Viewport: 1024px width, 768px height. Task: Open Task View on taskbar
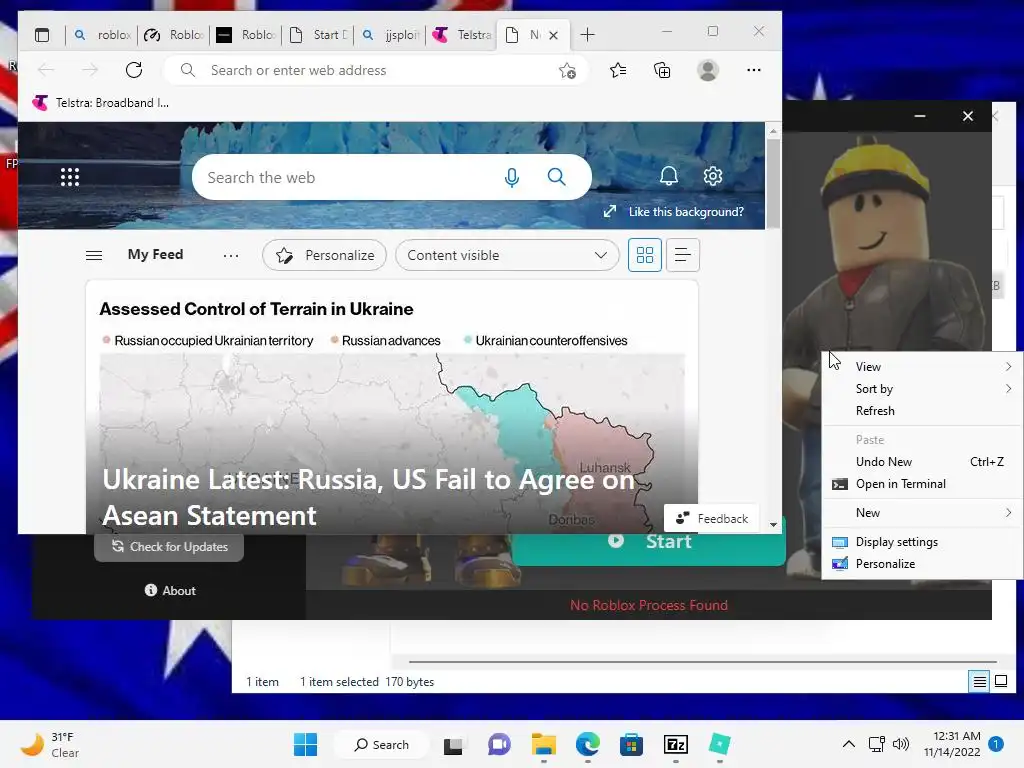tap(453, 745)
